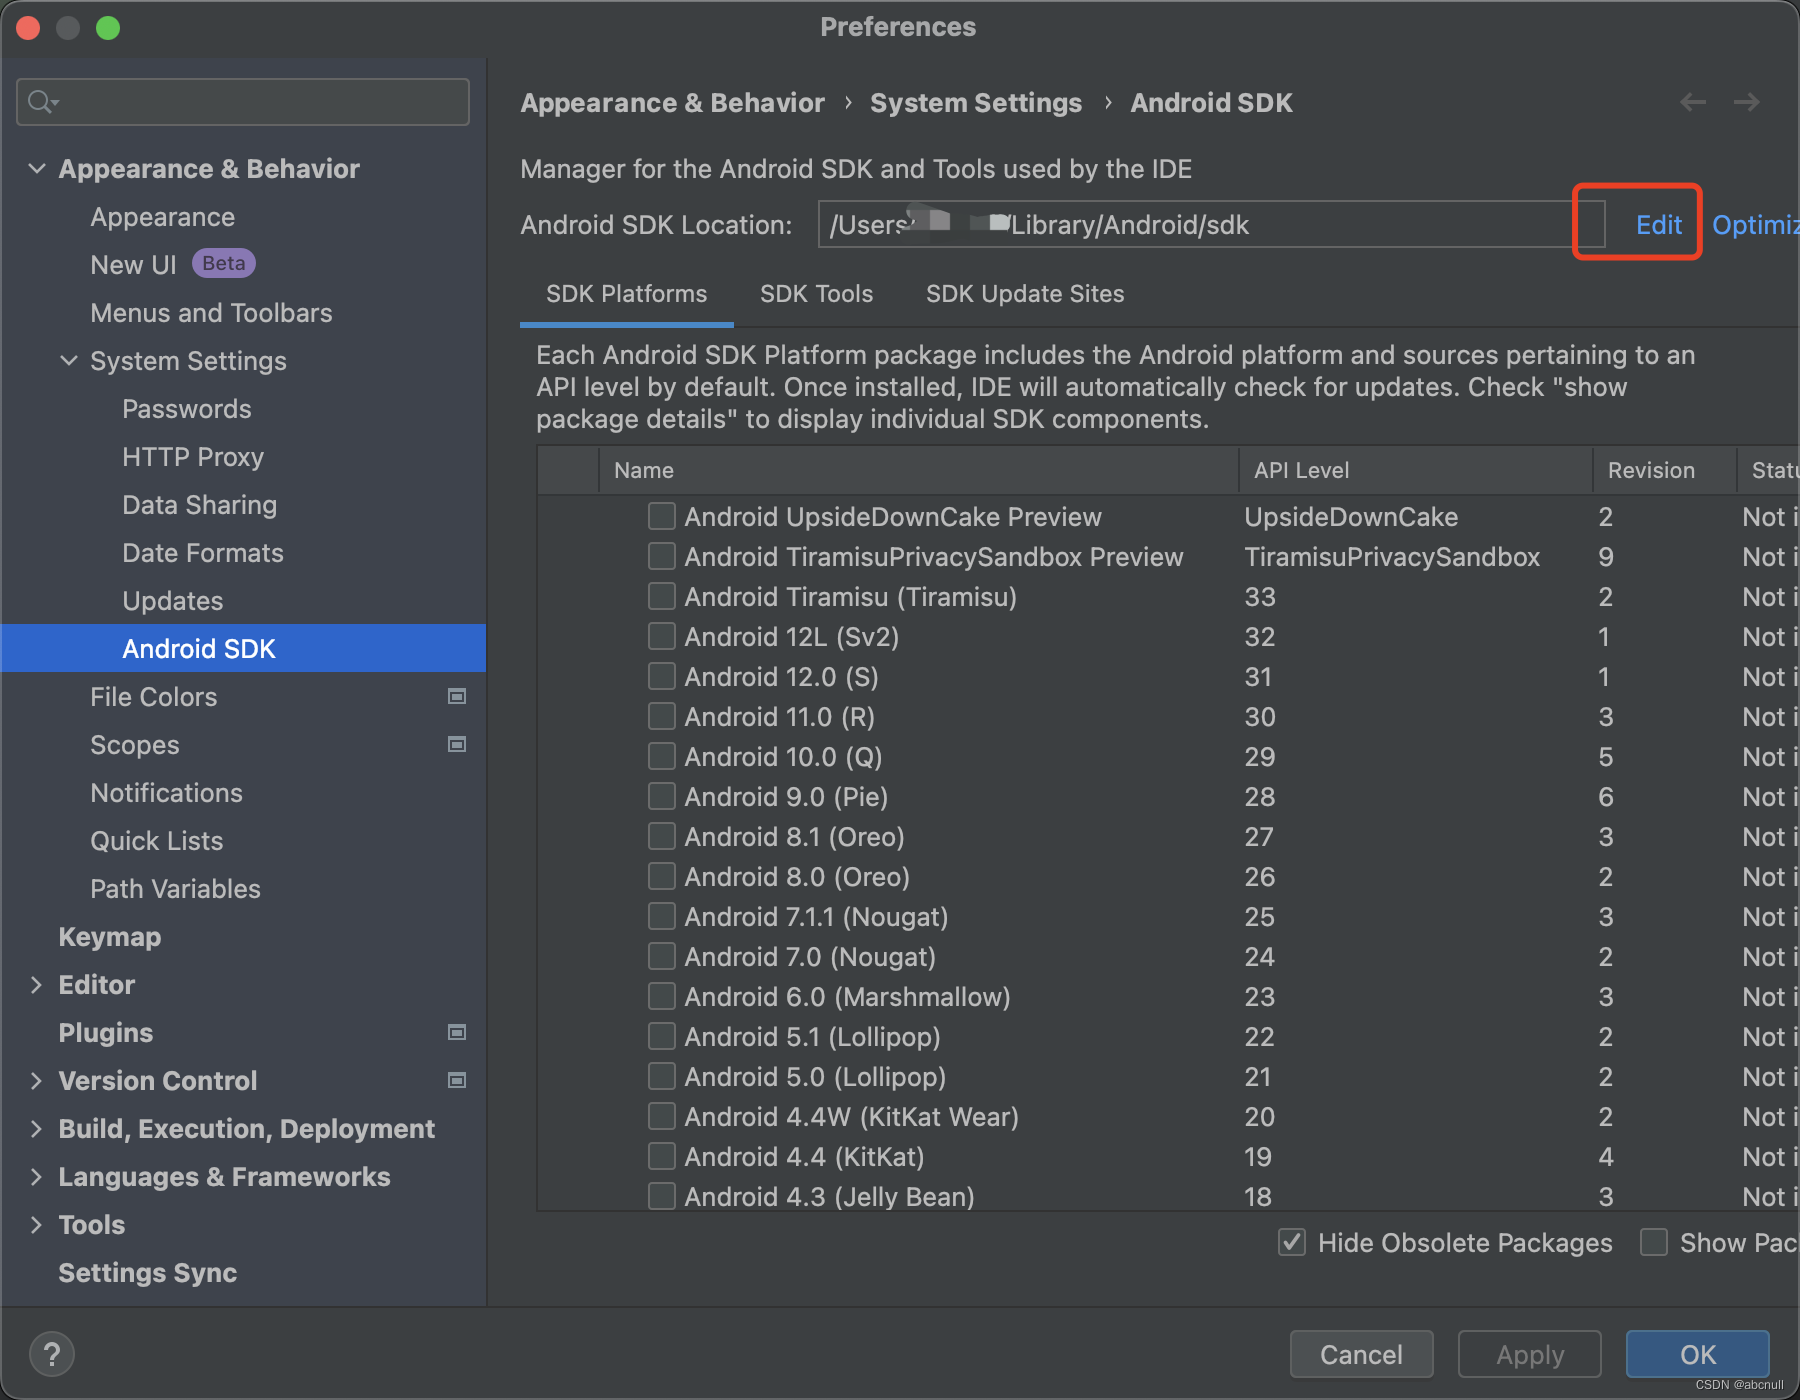Expand Build, Execution, Deployment section
The width and height of the screenshot is (1800, 1400).
click(37, 1129)
